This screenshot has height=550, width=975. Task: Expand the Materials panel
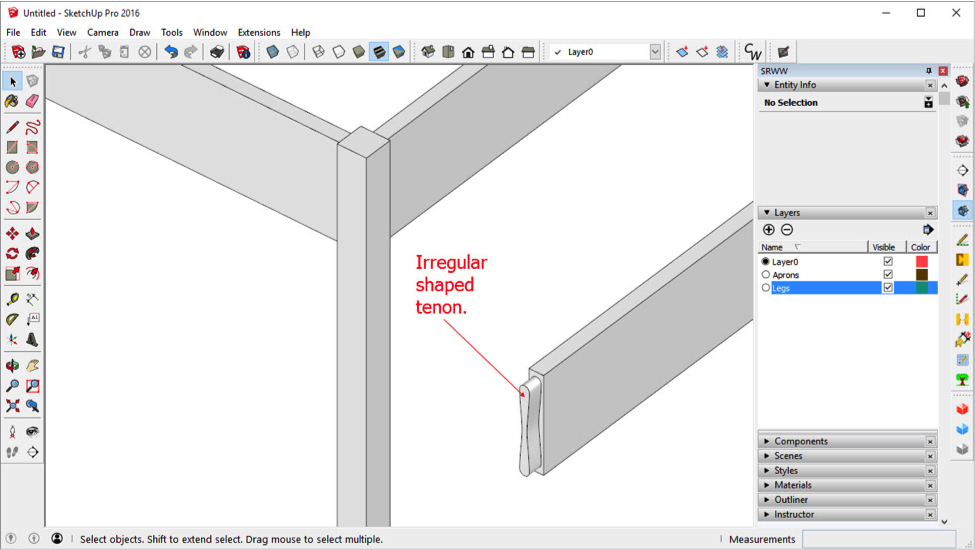793,485
